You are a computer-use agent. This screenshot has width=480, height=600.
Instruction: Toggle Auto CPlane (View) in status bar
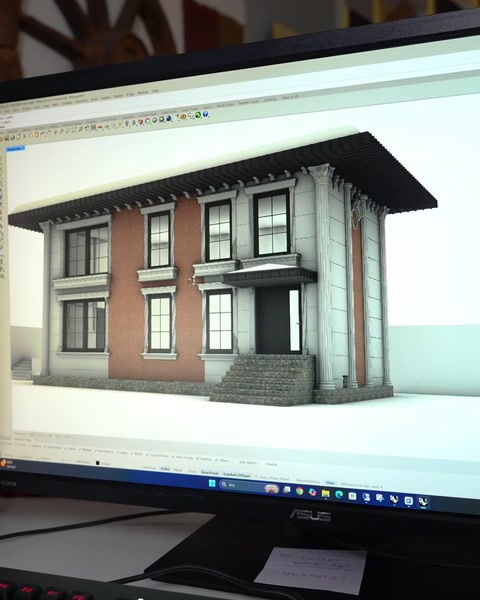274,478
